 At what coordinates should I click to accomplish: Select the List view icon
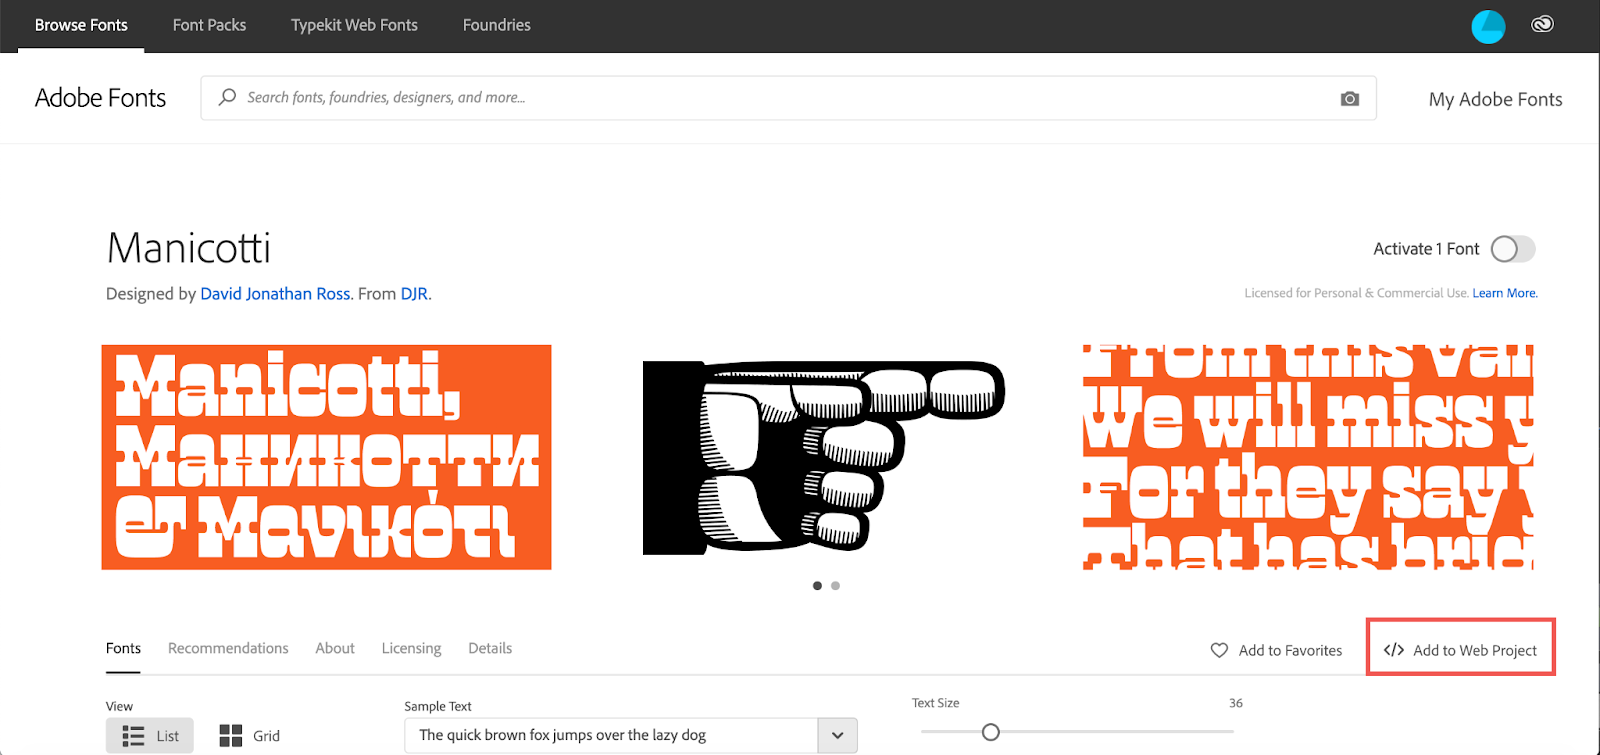tap(133, 736)
